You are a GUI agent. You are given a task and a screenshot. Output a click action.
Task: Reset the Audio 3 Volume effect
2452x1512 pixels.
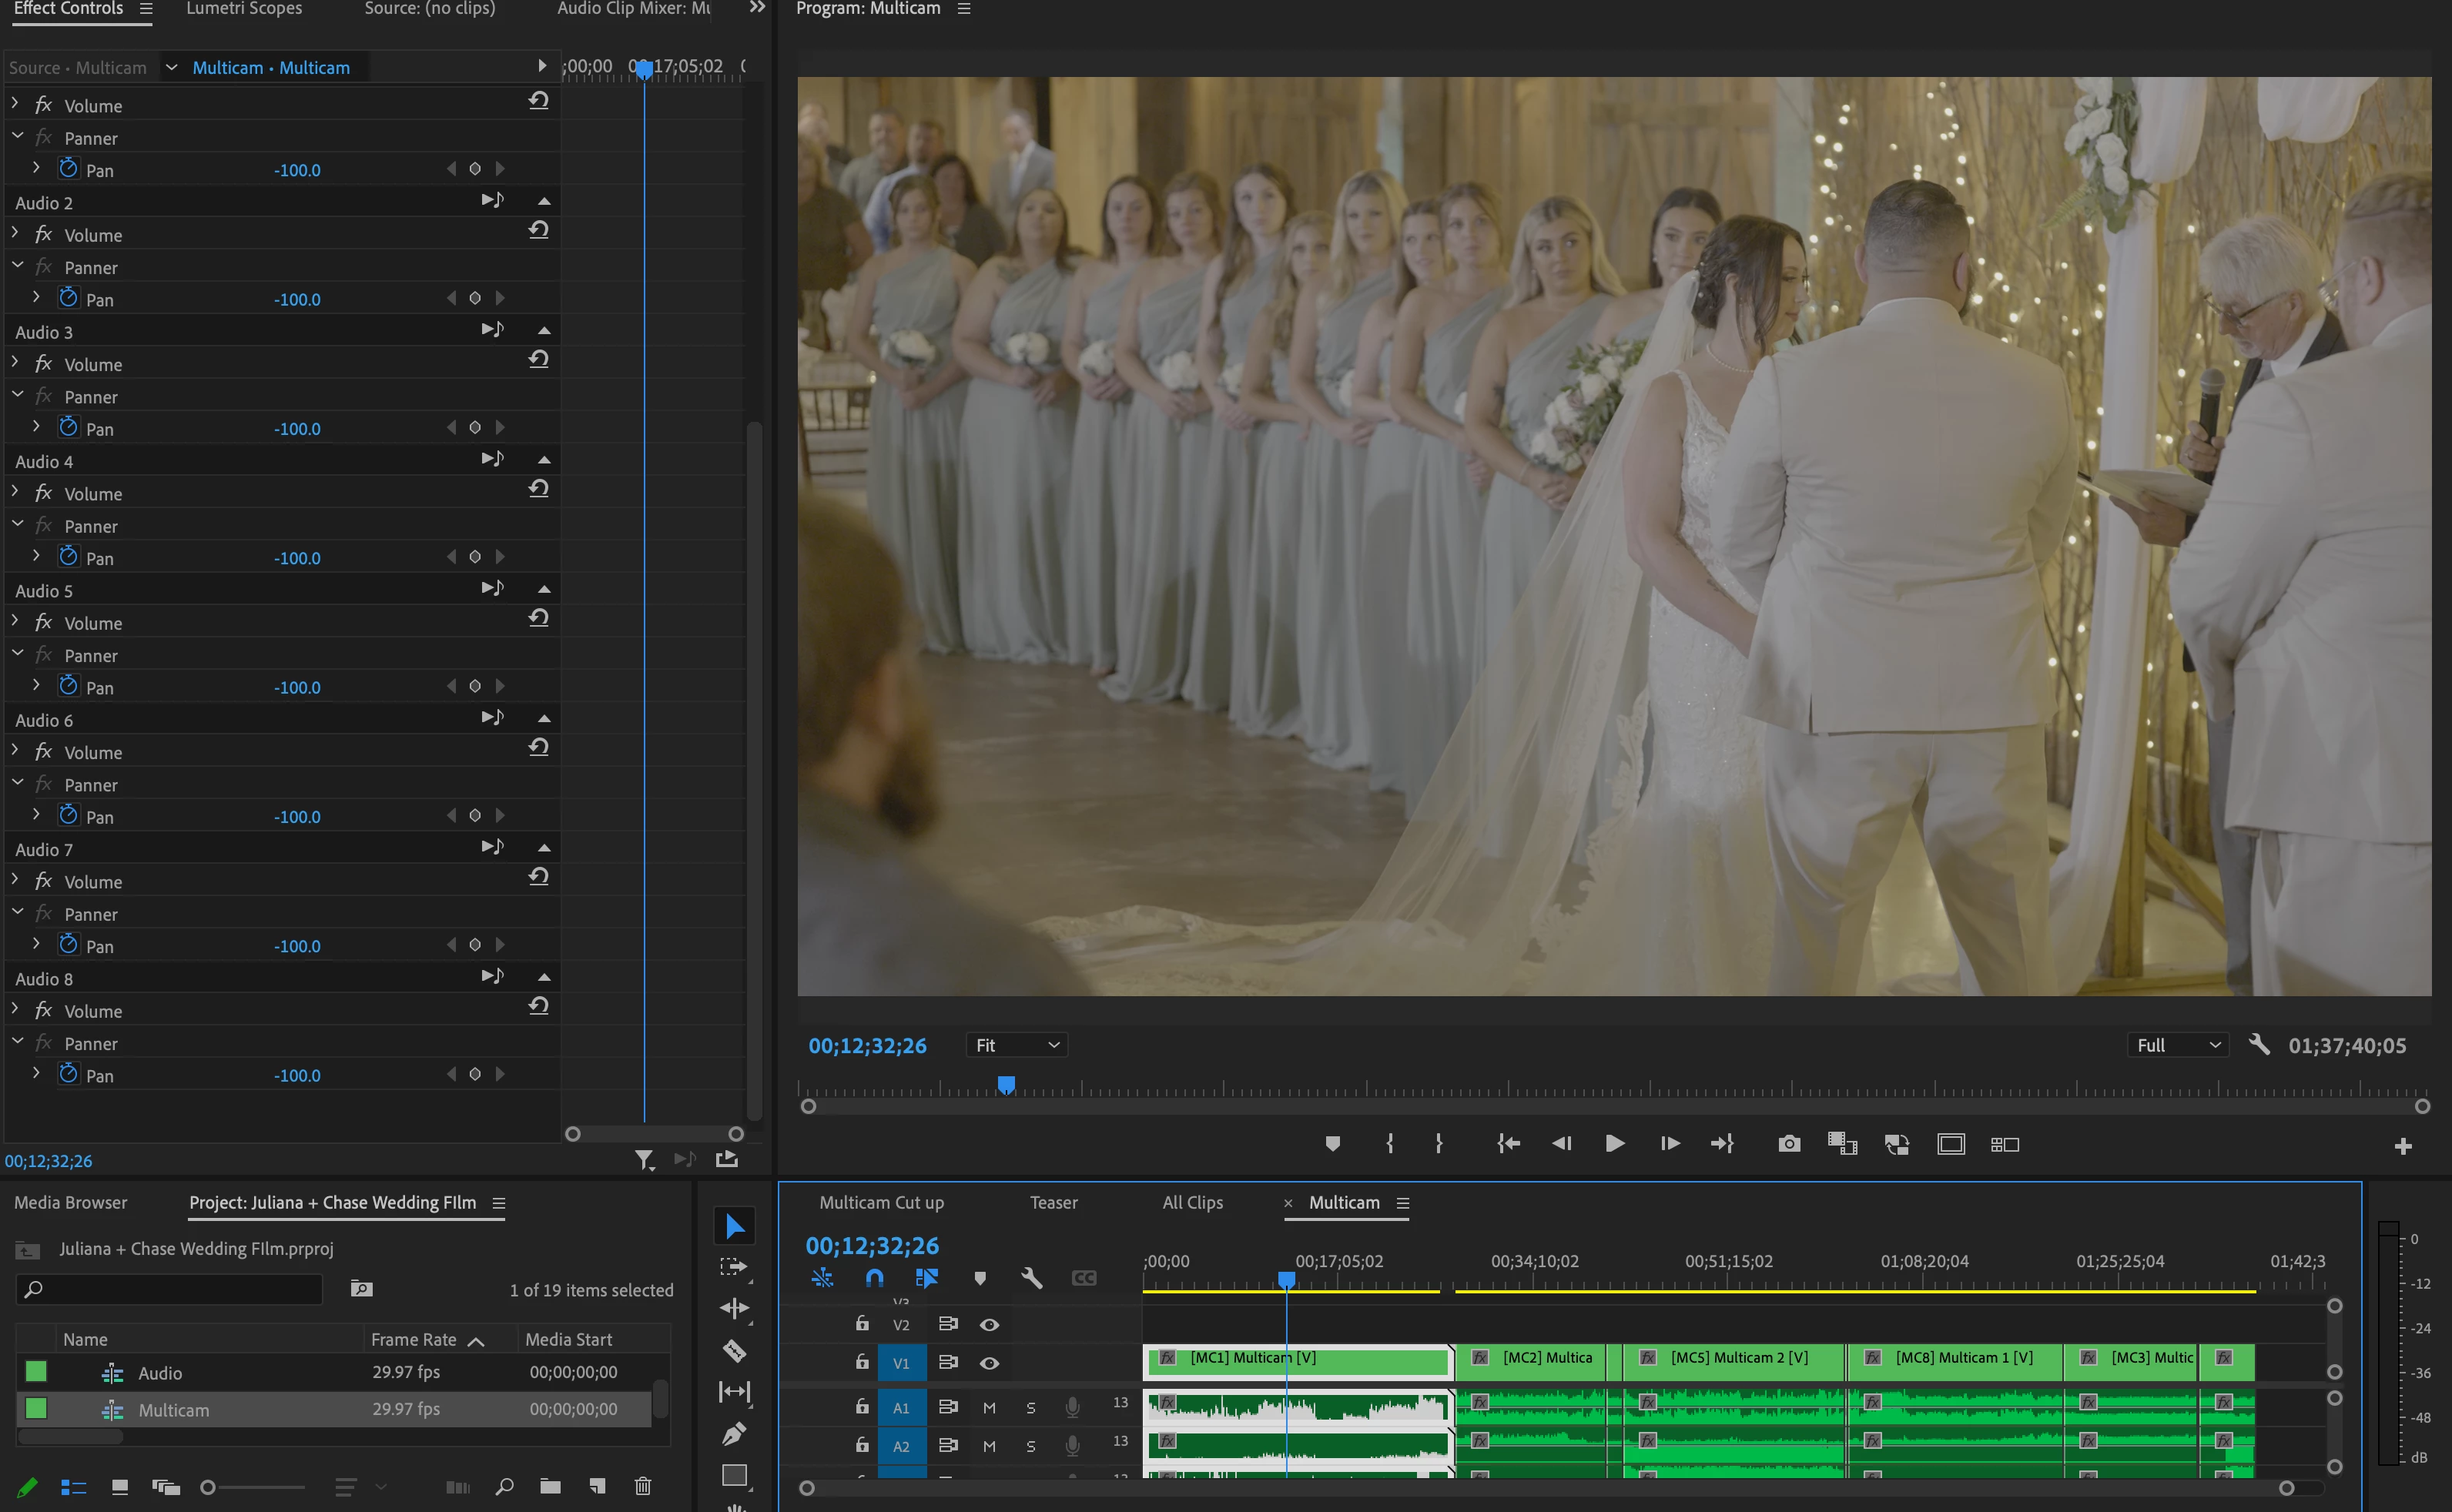[538, 359]
